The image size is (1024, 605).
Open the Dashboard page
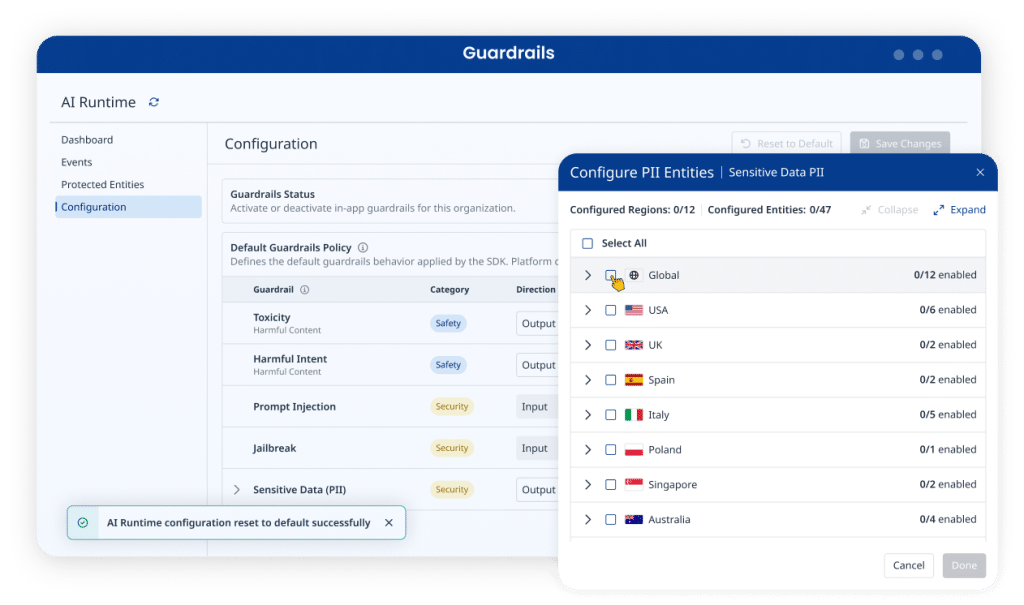pos(87,140)
